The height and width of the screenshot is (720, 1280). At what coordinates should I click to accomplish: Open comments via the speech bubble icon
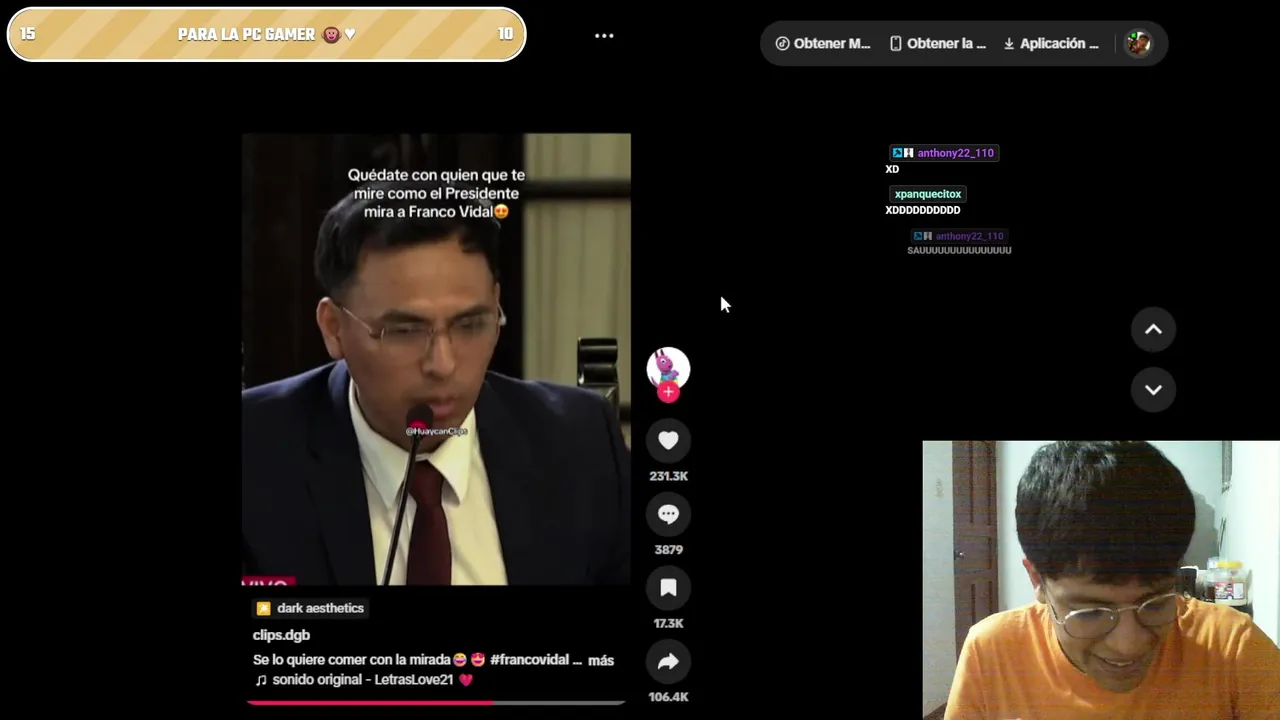click(668, 514)
